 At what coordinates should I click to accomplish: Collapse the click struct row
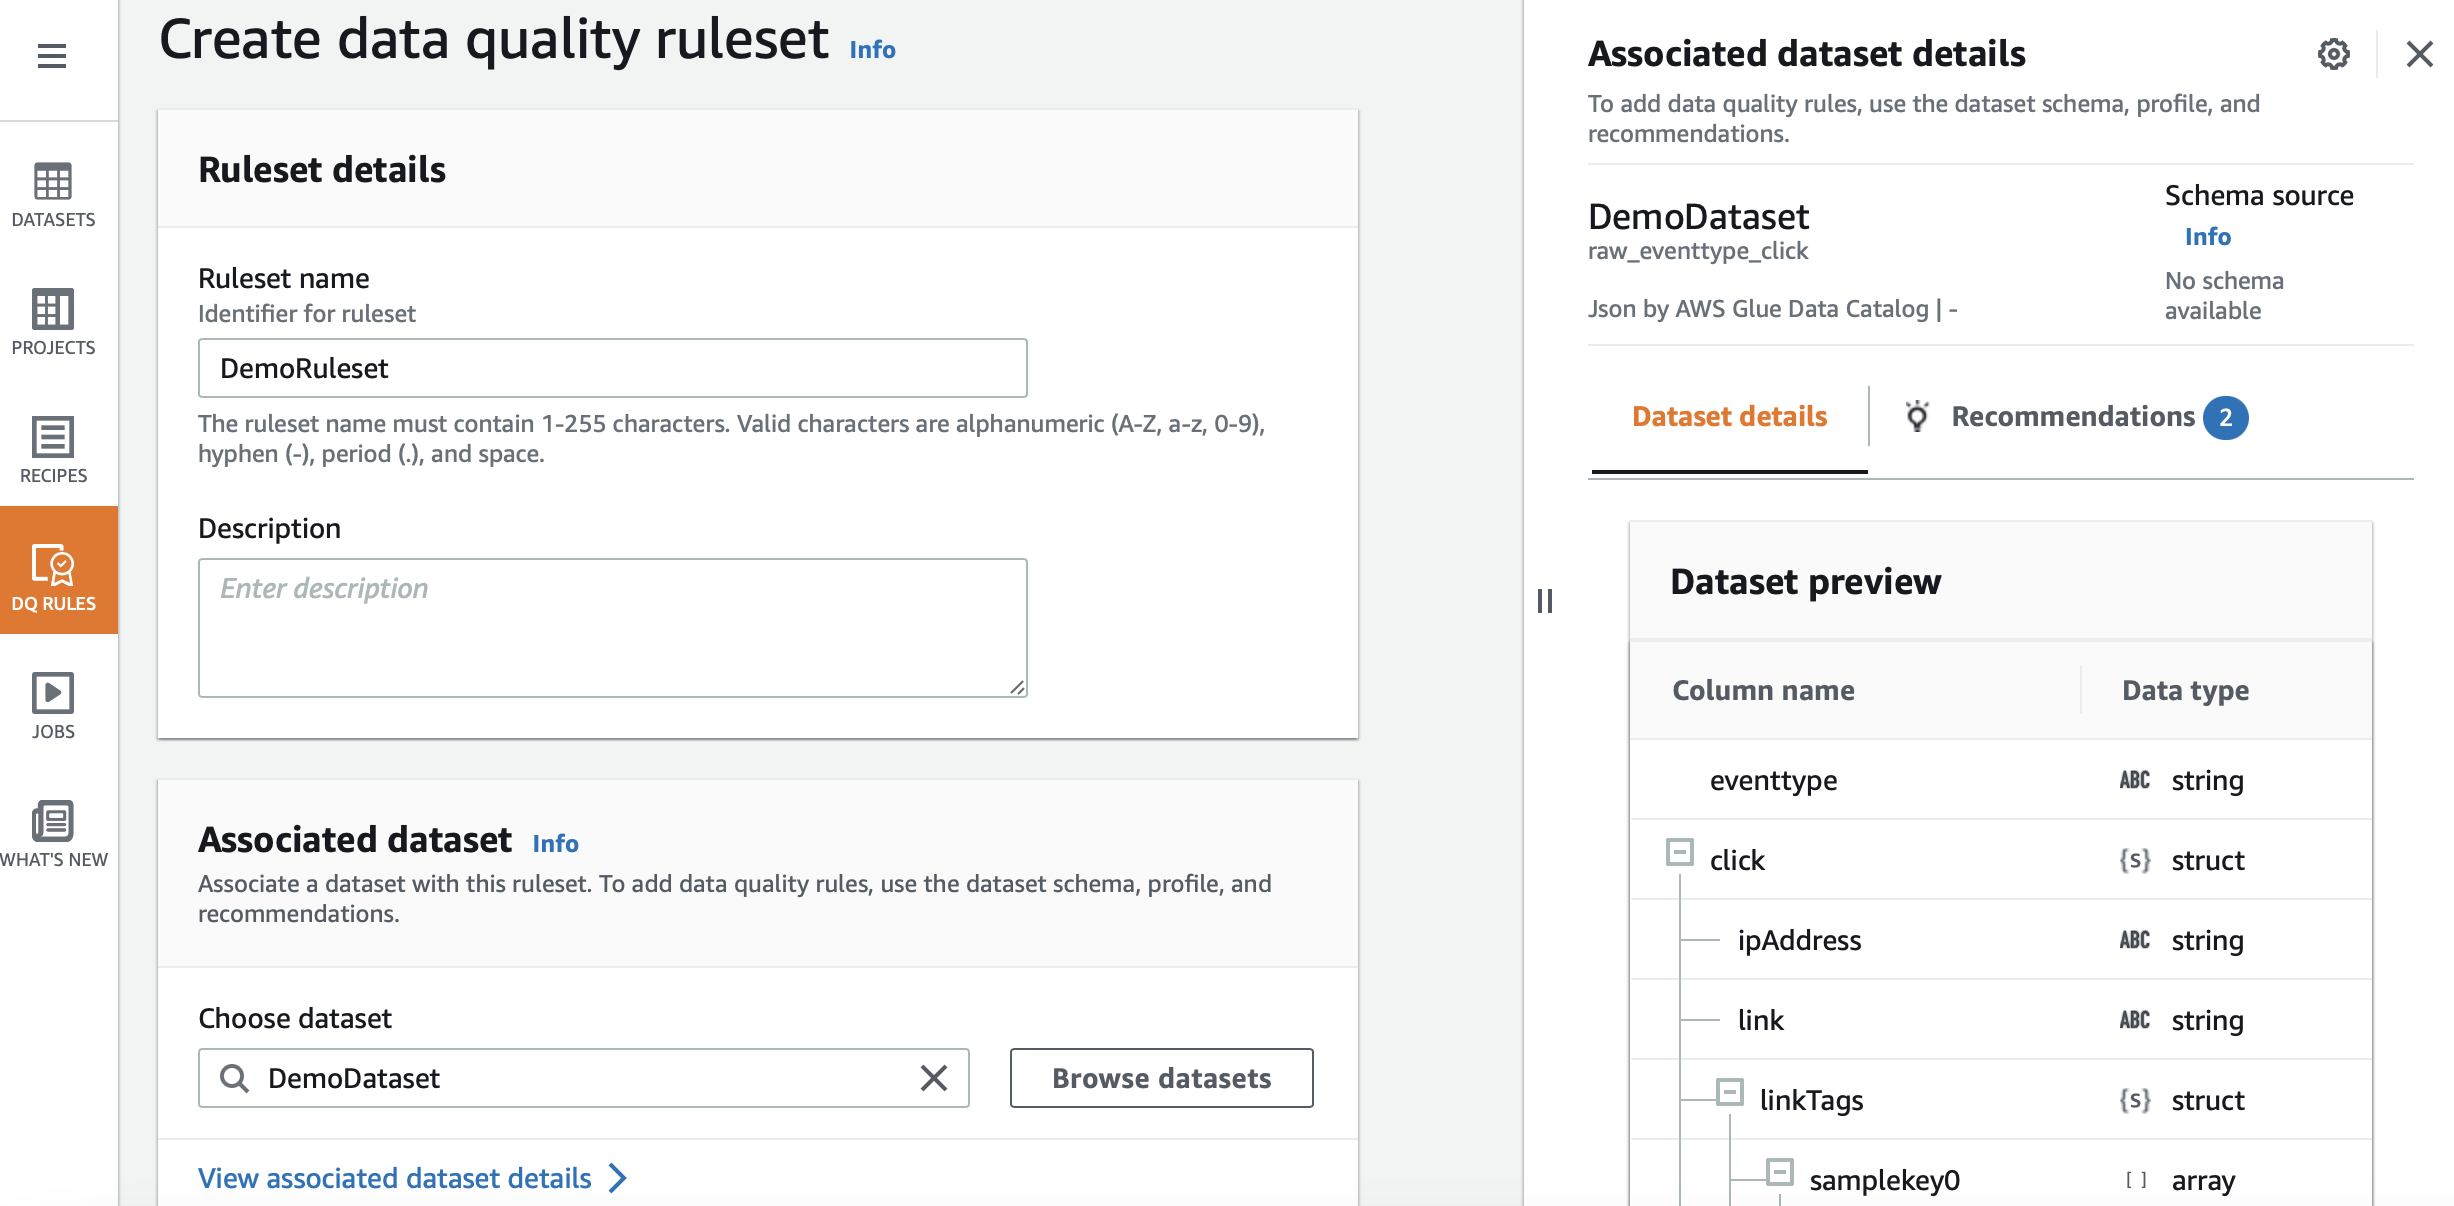point(1680,852)
